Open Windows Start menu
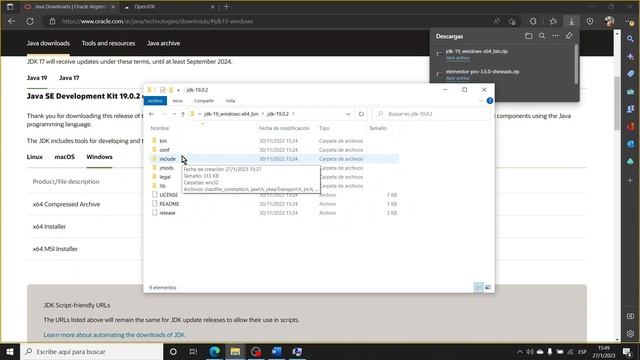640x360 pixels. point(10,351)
